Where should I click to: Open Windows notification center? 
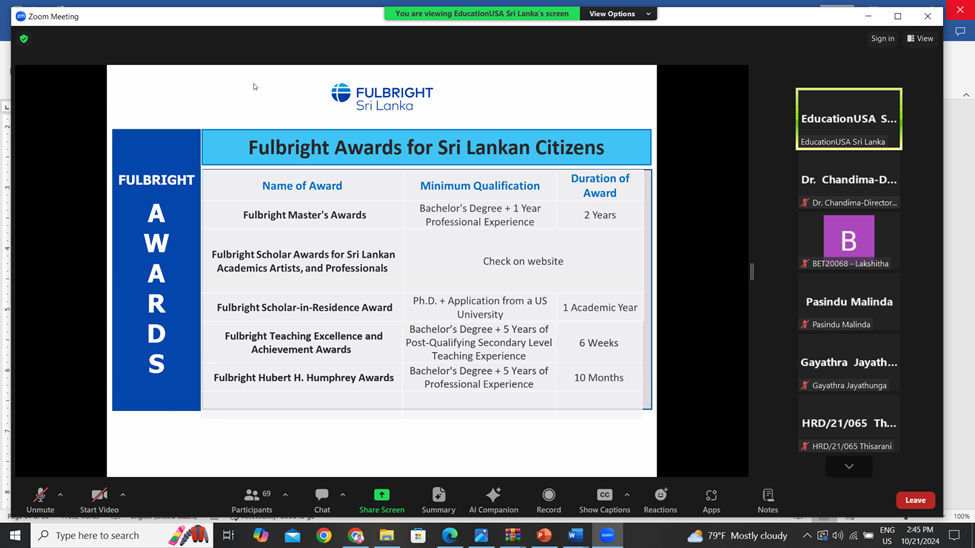click(954, 535)
